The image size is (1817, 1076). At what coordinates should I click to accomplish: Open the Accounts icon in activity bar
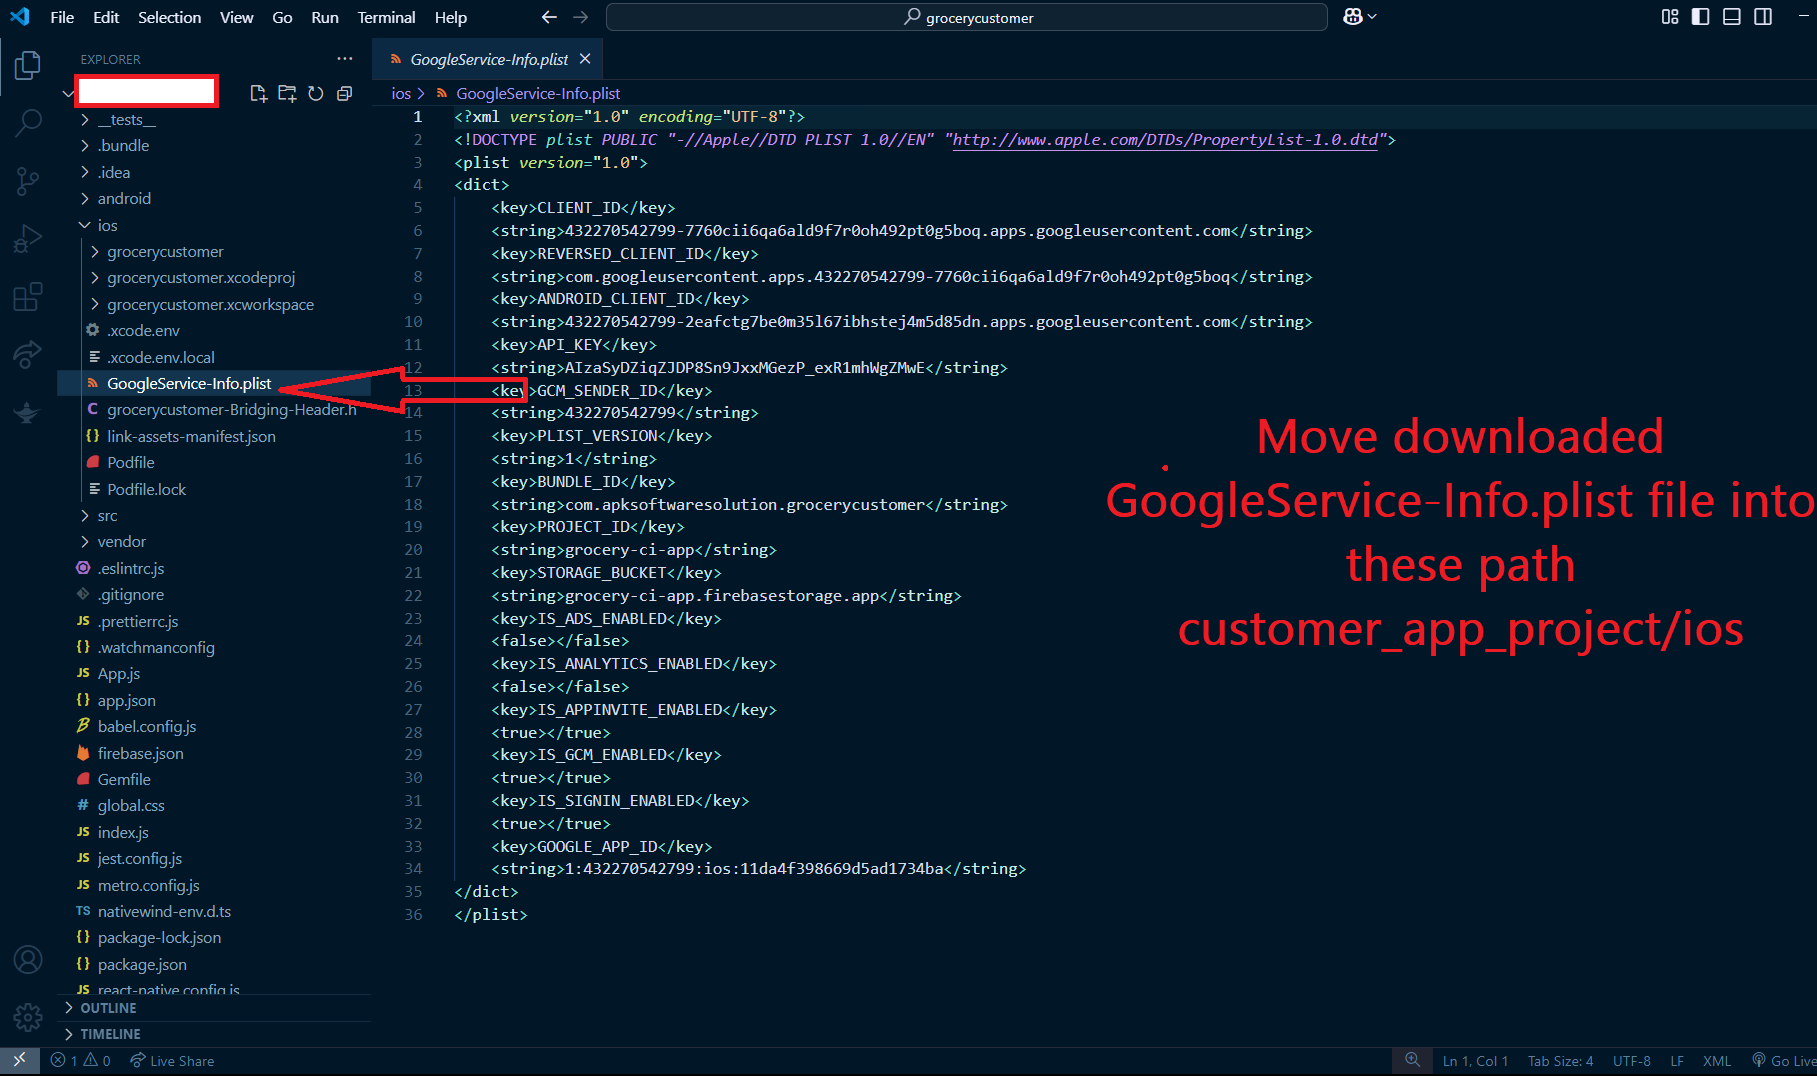tap(28, 960)
